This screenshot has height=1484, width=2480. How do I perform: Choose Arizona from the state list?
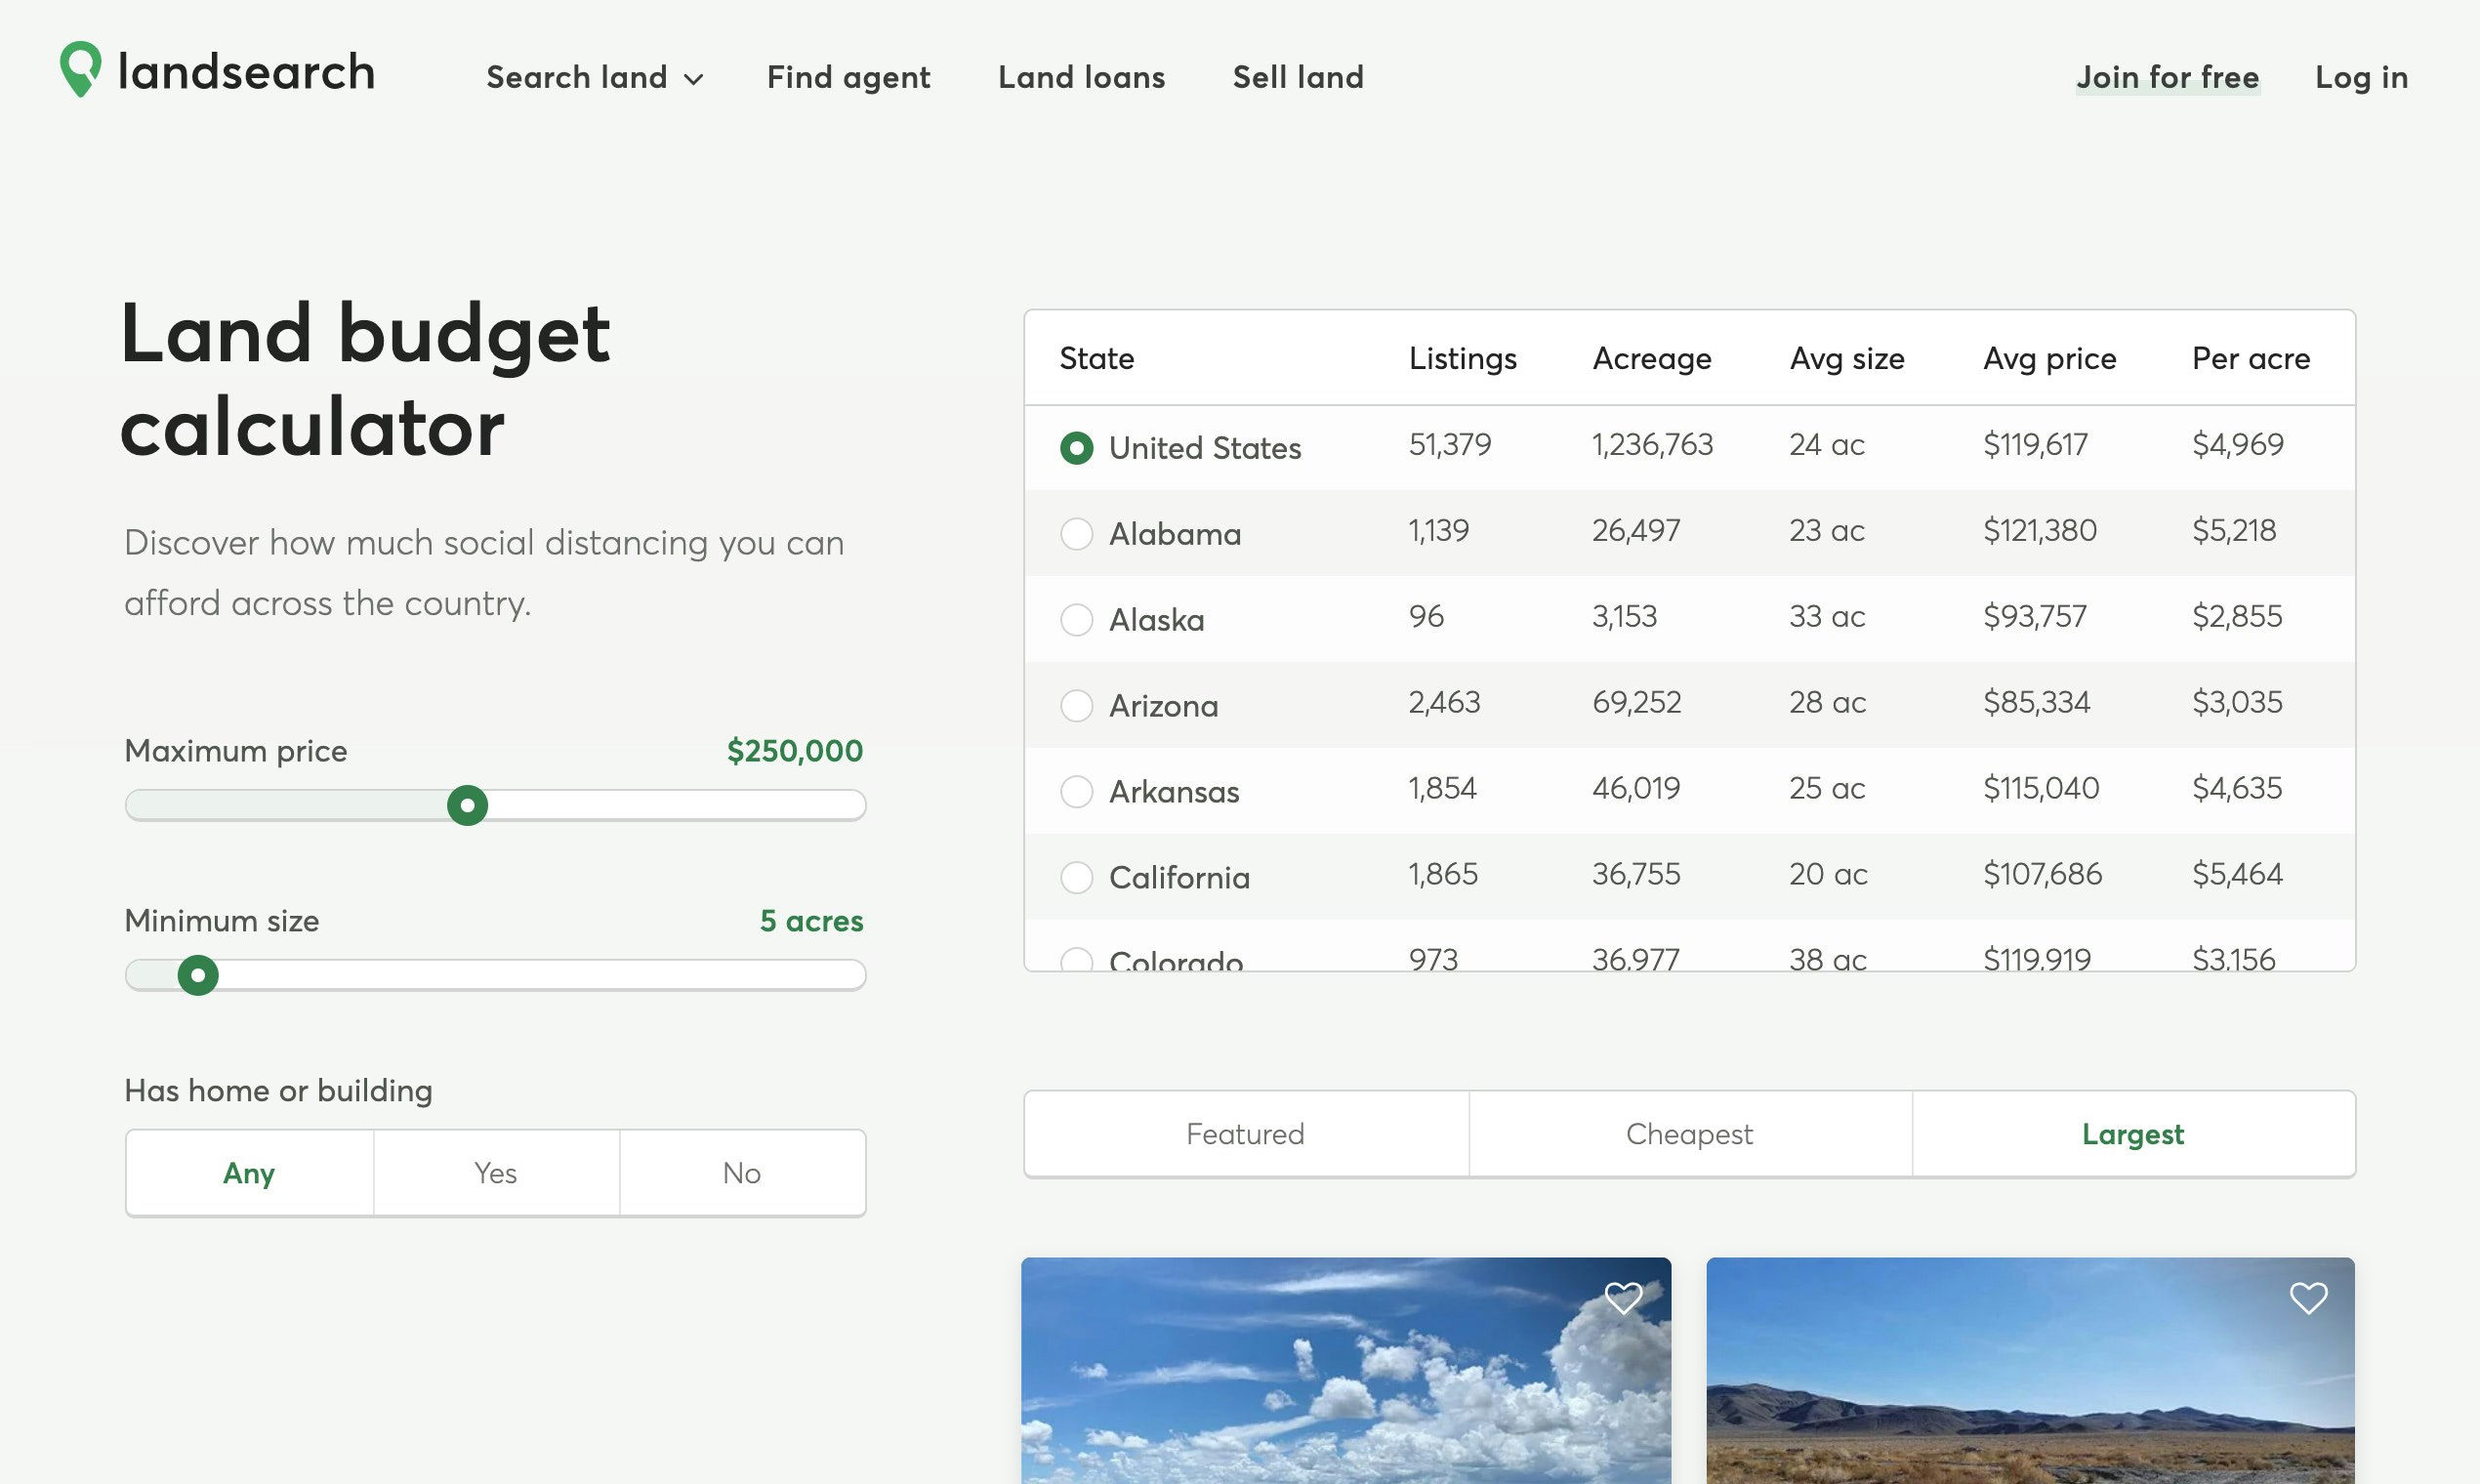(x=1077, y=706)
